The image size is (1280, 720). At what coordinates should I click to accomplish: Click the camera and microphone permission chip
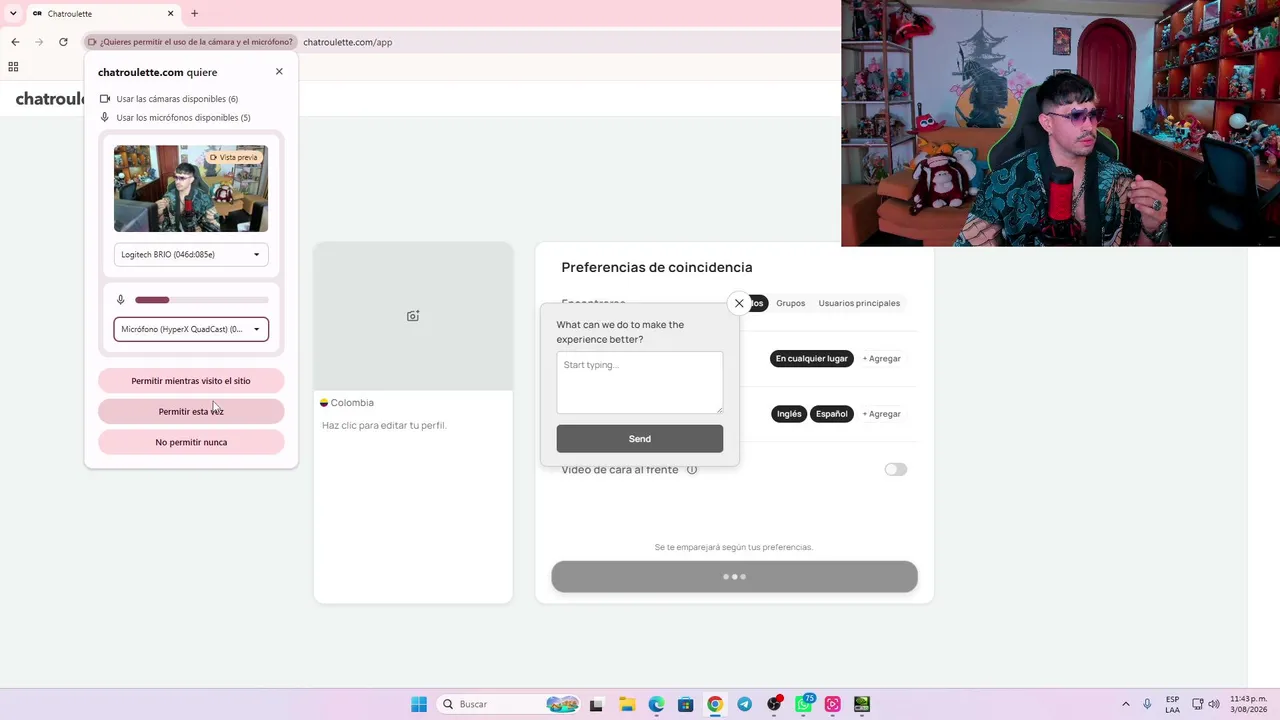tap(190, 42)
